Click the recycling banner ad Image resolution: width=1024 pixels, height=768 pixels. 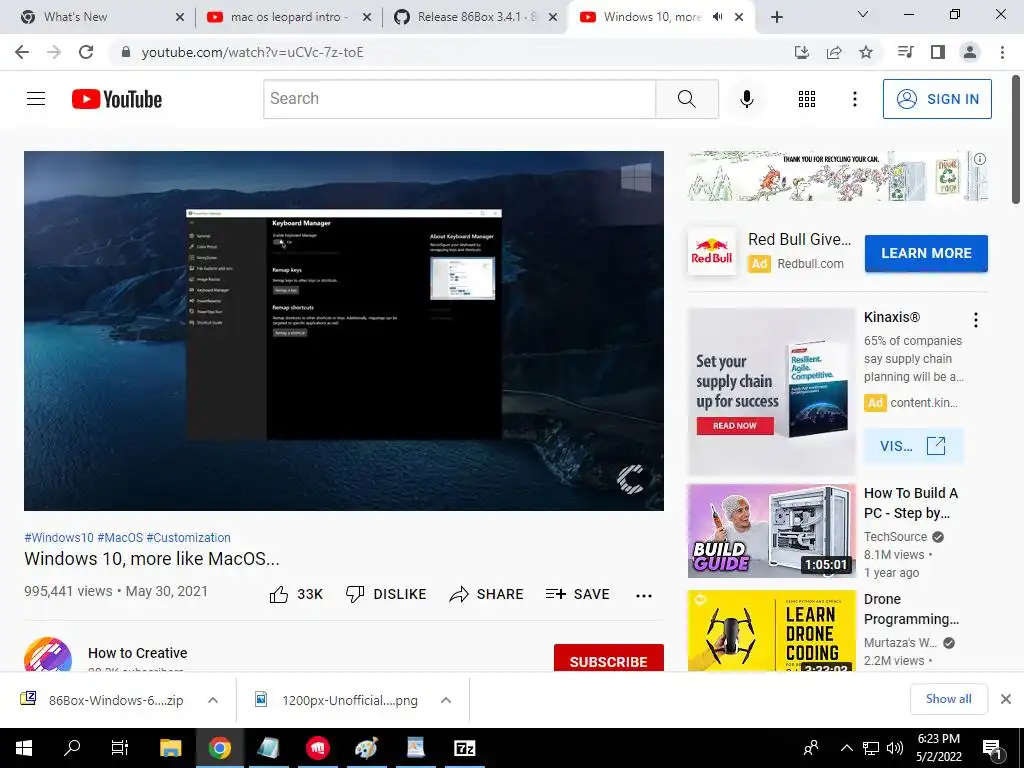pyautogui.click(x=837, y=176)
